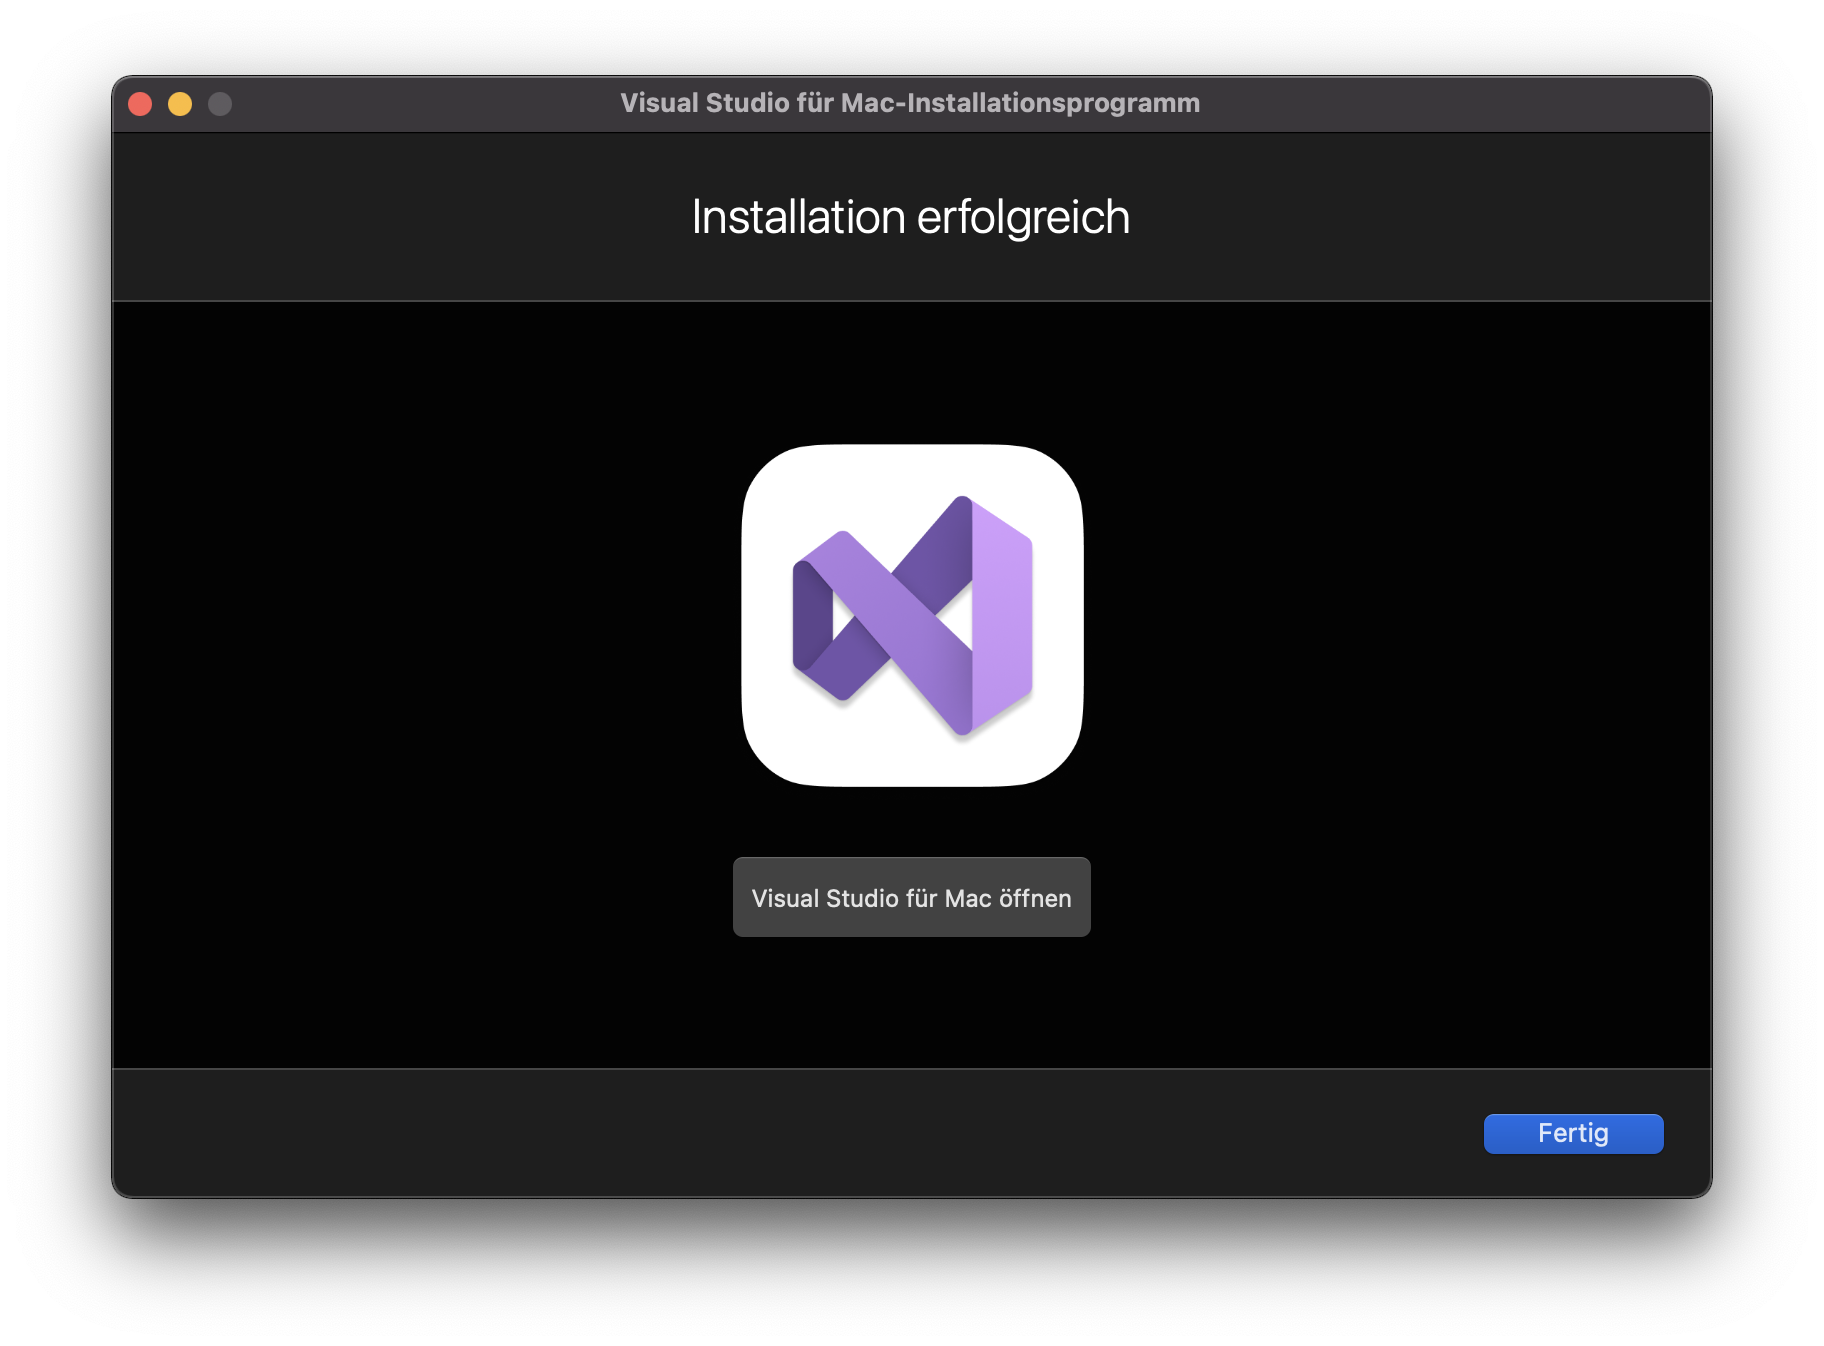Viewport: 1824px width, 1346px height.
Task: Click the purple Visual Studio logo icon
Action: click(912, 615)
